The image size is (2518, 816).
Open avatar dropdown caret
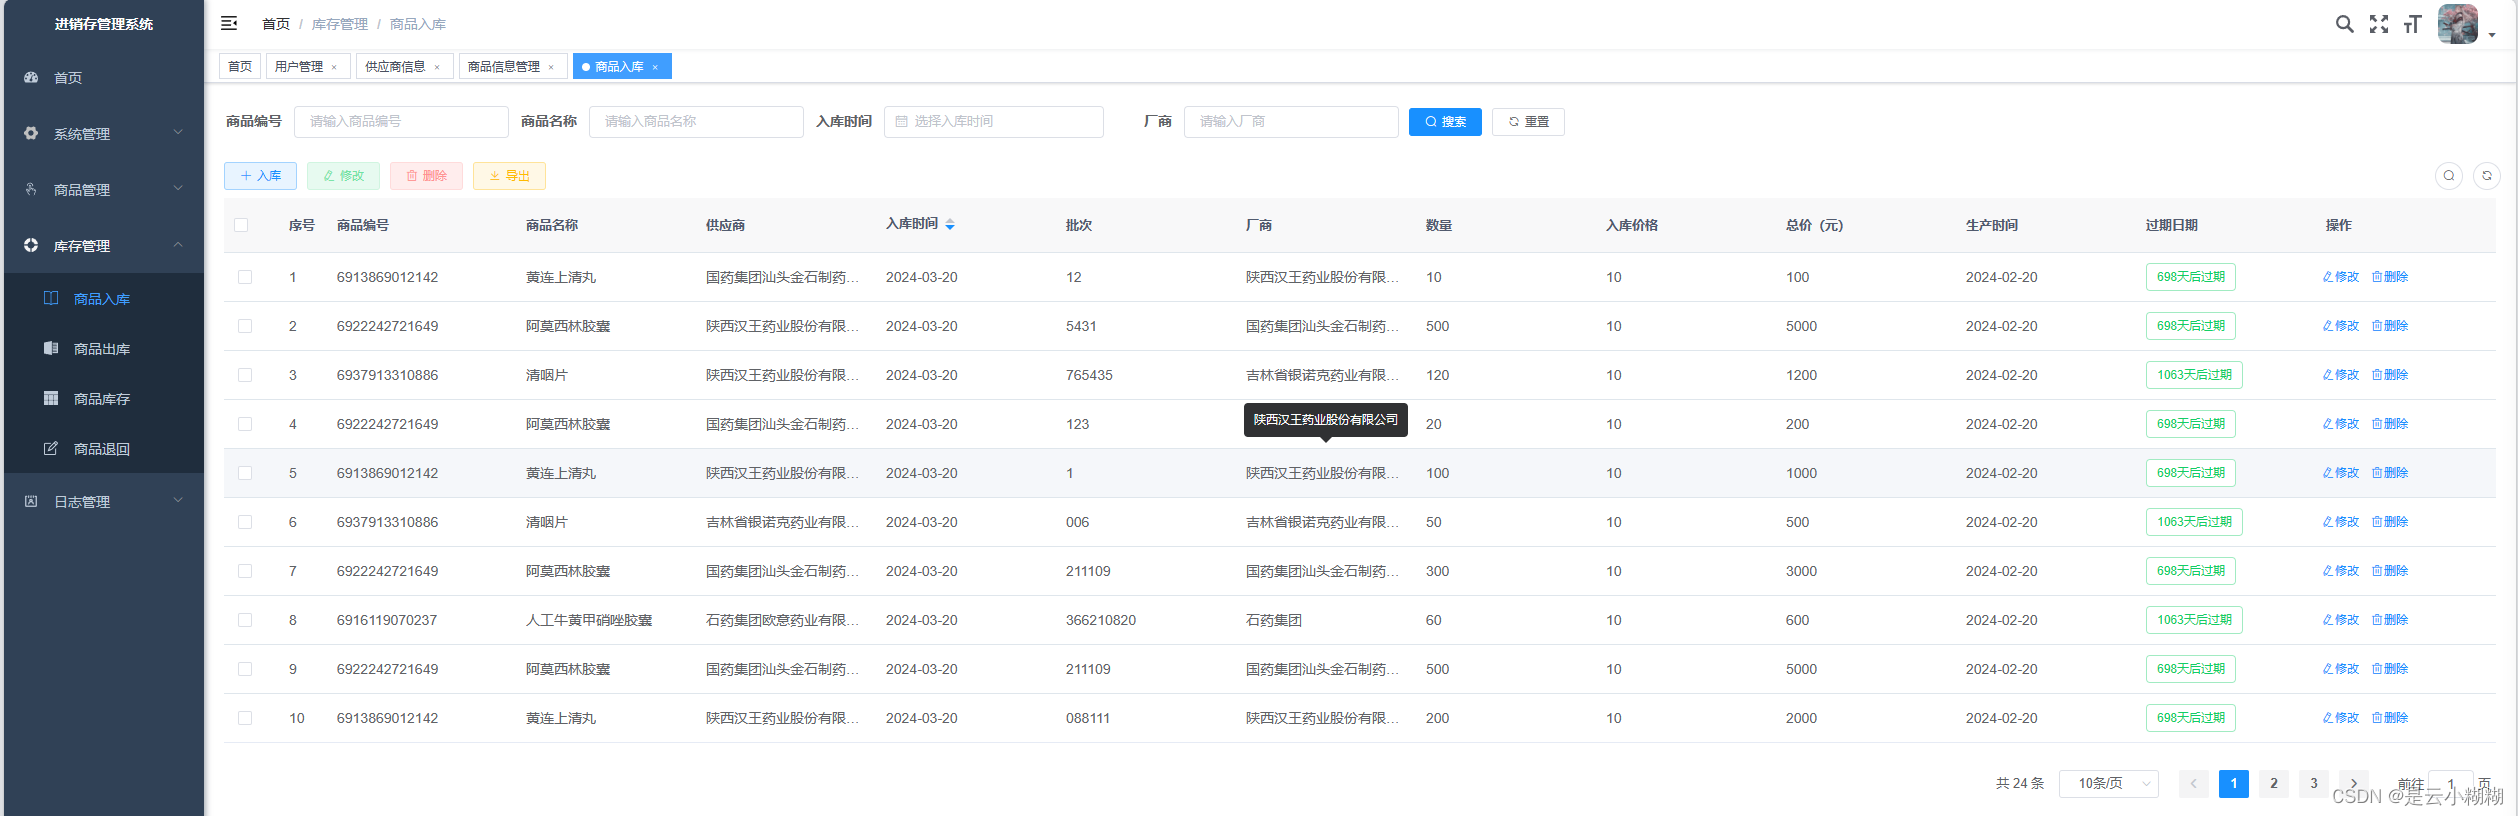[x=2491, y=35]
